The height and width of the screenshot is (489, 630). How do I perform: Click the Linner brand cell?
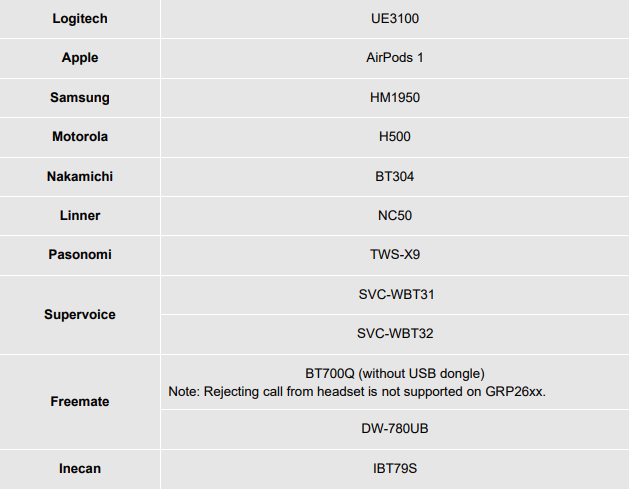pos(80,215)
